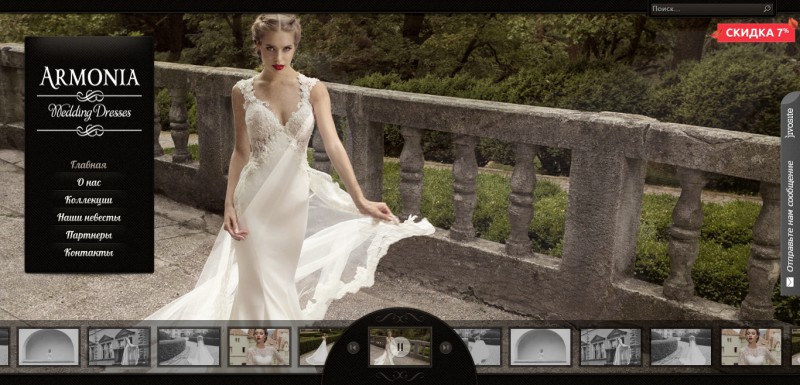
Task: Select the white arch thumbnail on the left
Action: [x=49, y=347]
